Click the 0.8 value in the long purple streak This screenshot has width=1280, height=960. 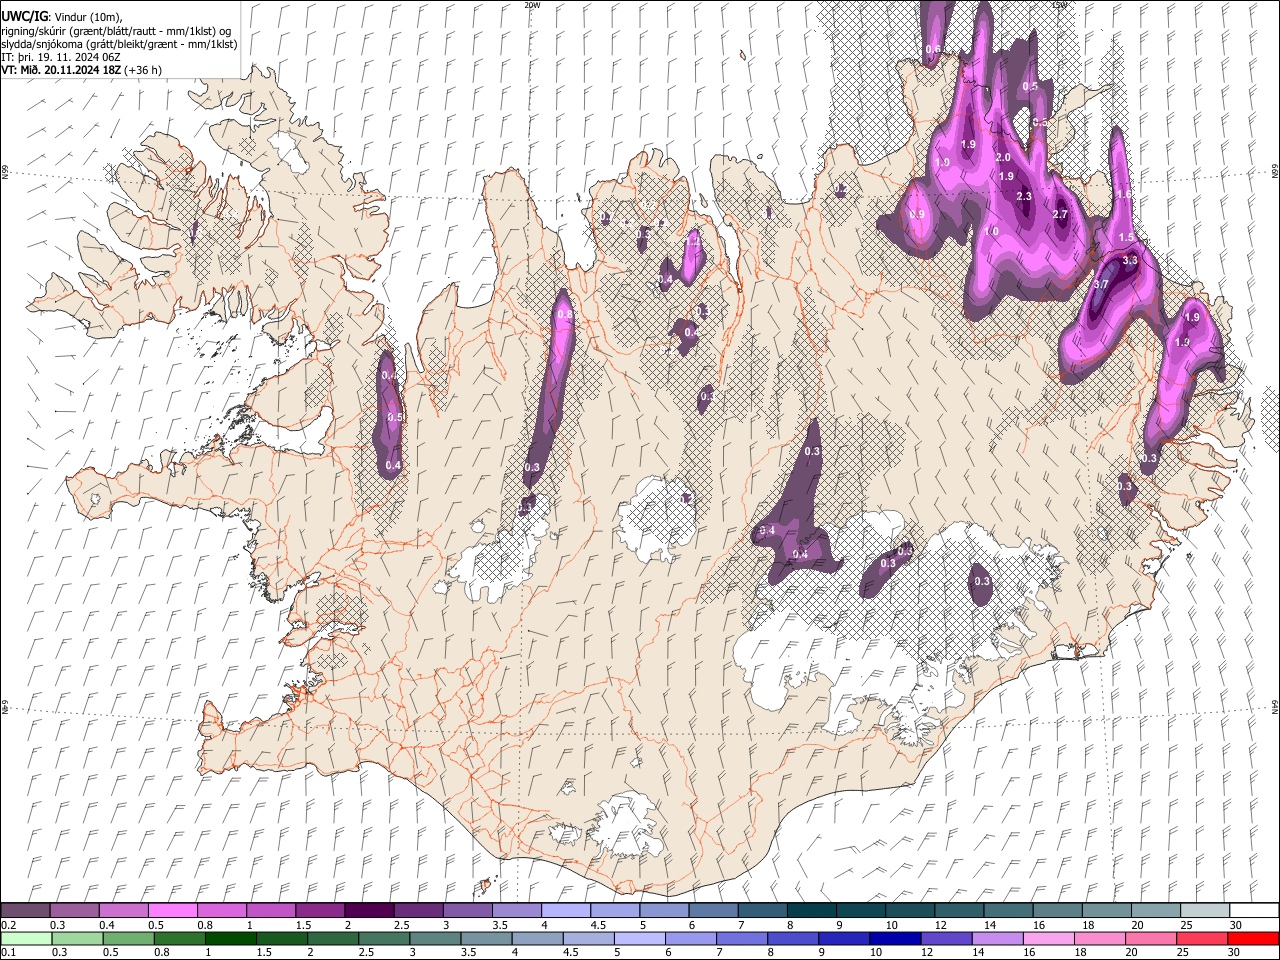[565, 315]
